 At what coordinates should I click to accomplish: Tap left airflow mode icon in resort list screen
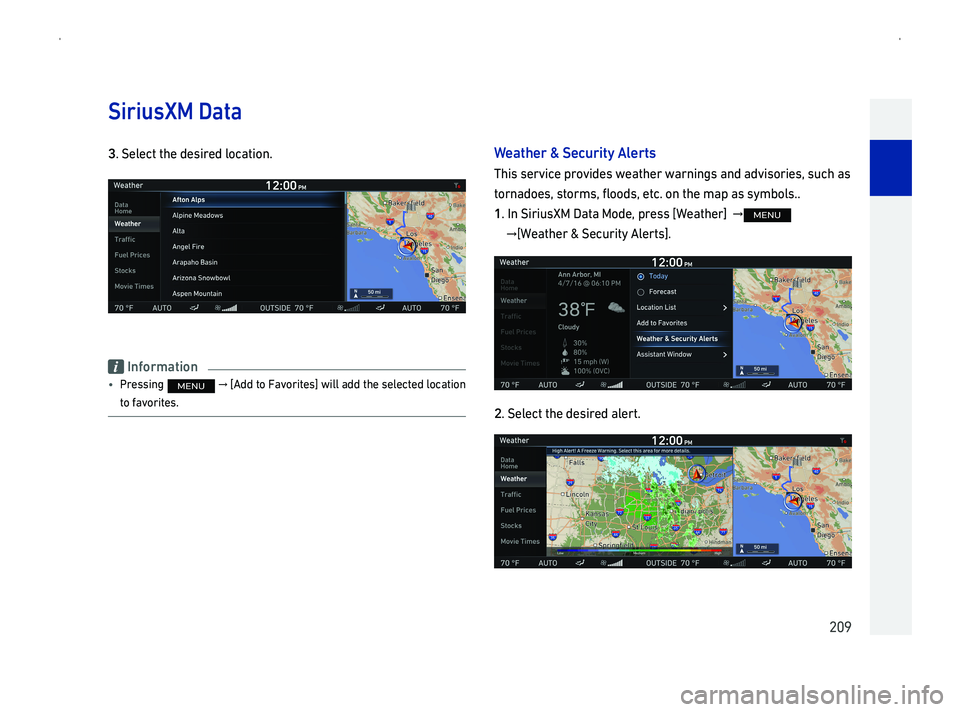coord(194,308)
